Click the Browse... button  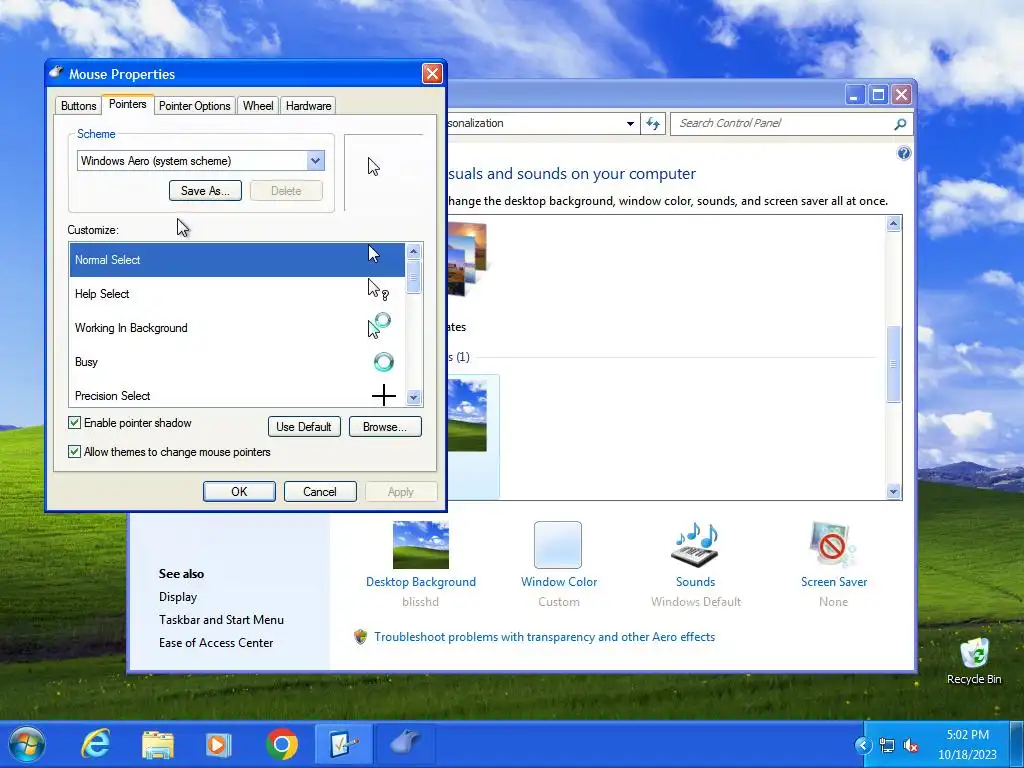tap(385, 426)
